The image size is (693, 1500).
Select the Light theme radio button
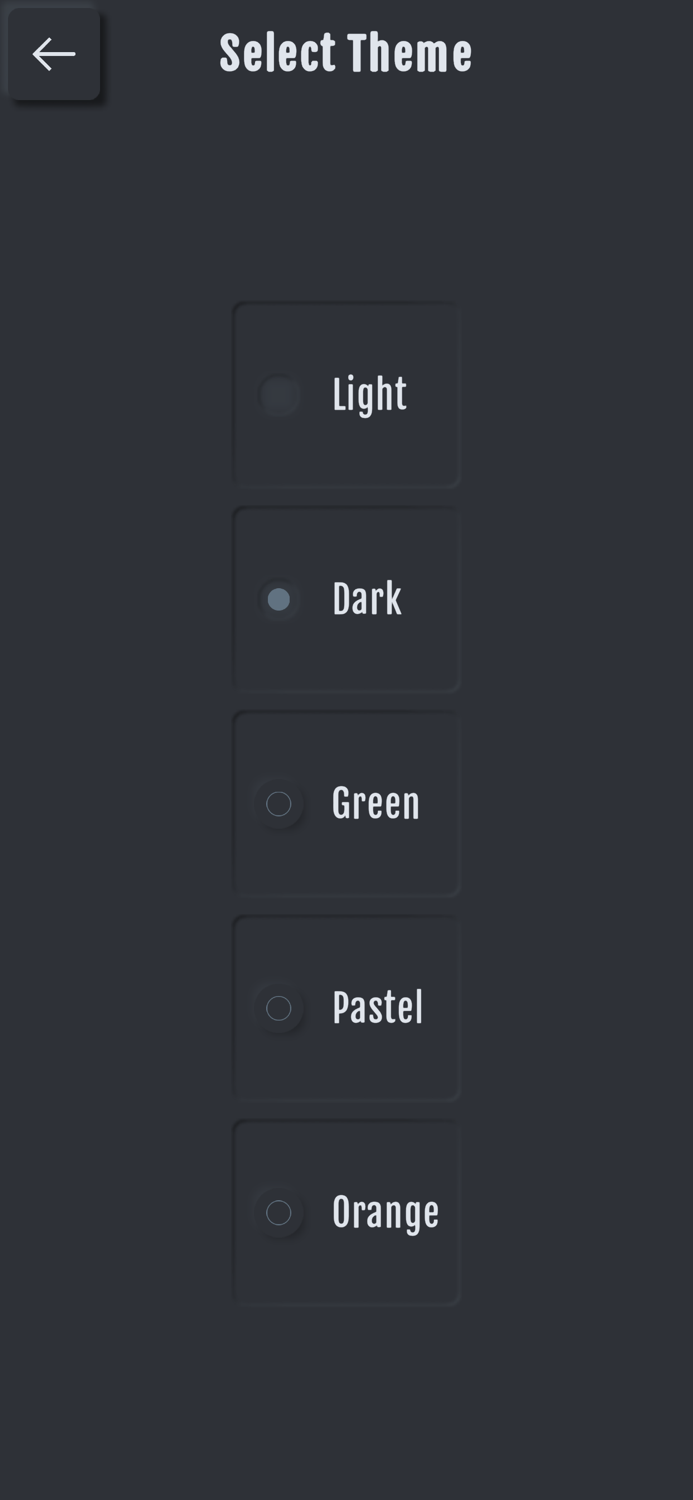(x=280, y=395)
